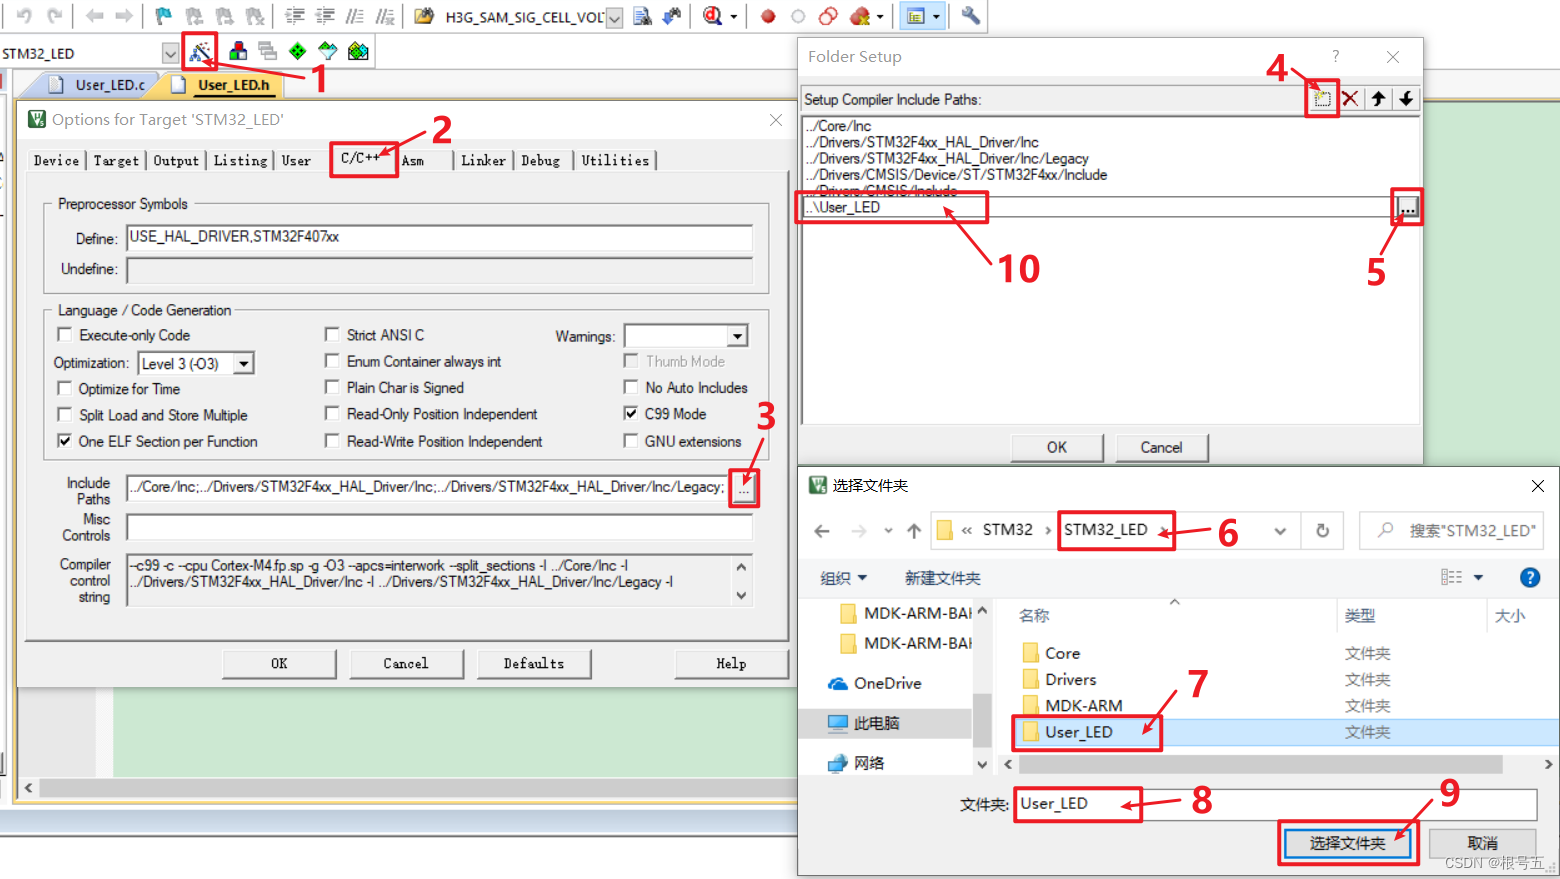Click Defaults in Options dialog
The width and height of the screenshot is (1560, 879).
click(x=534, y=663)
